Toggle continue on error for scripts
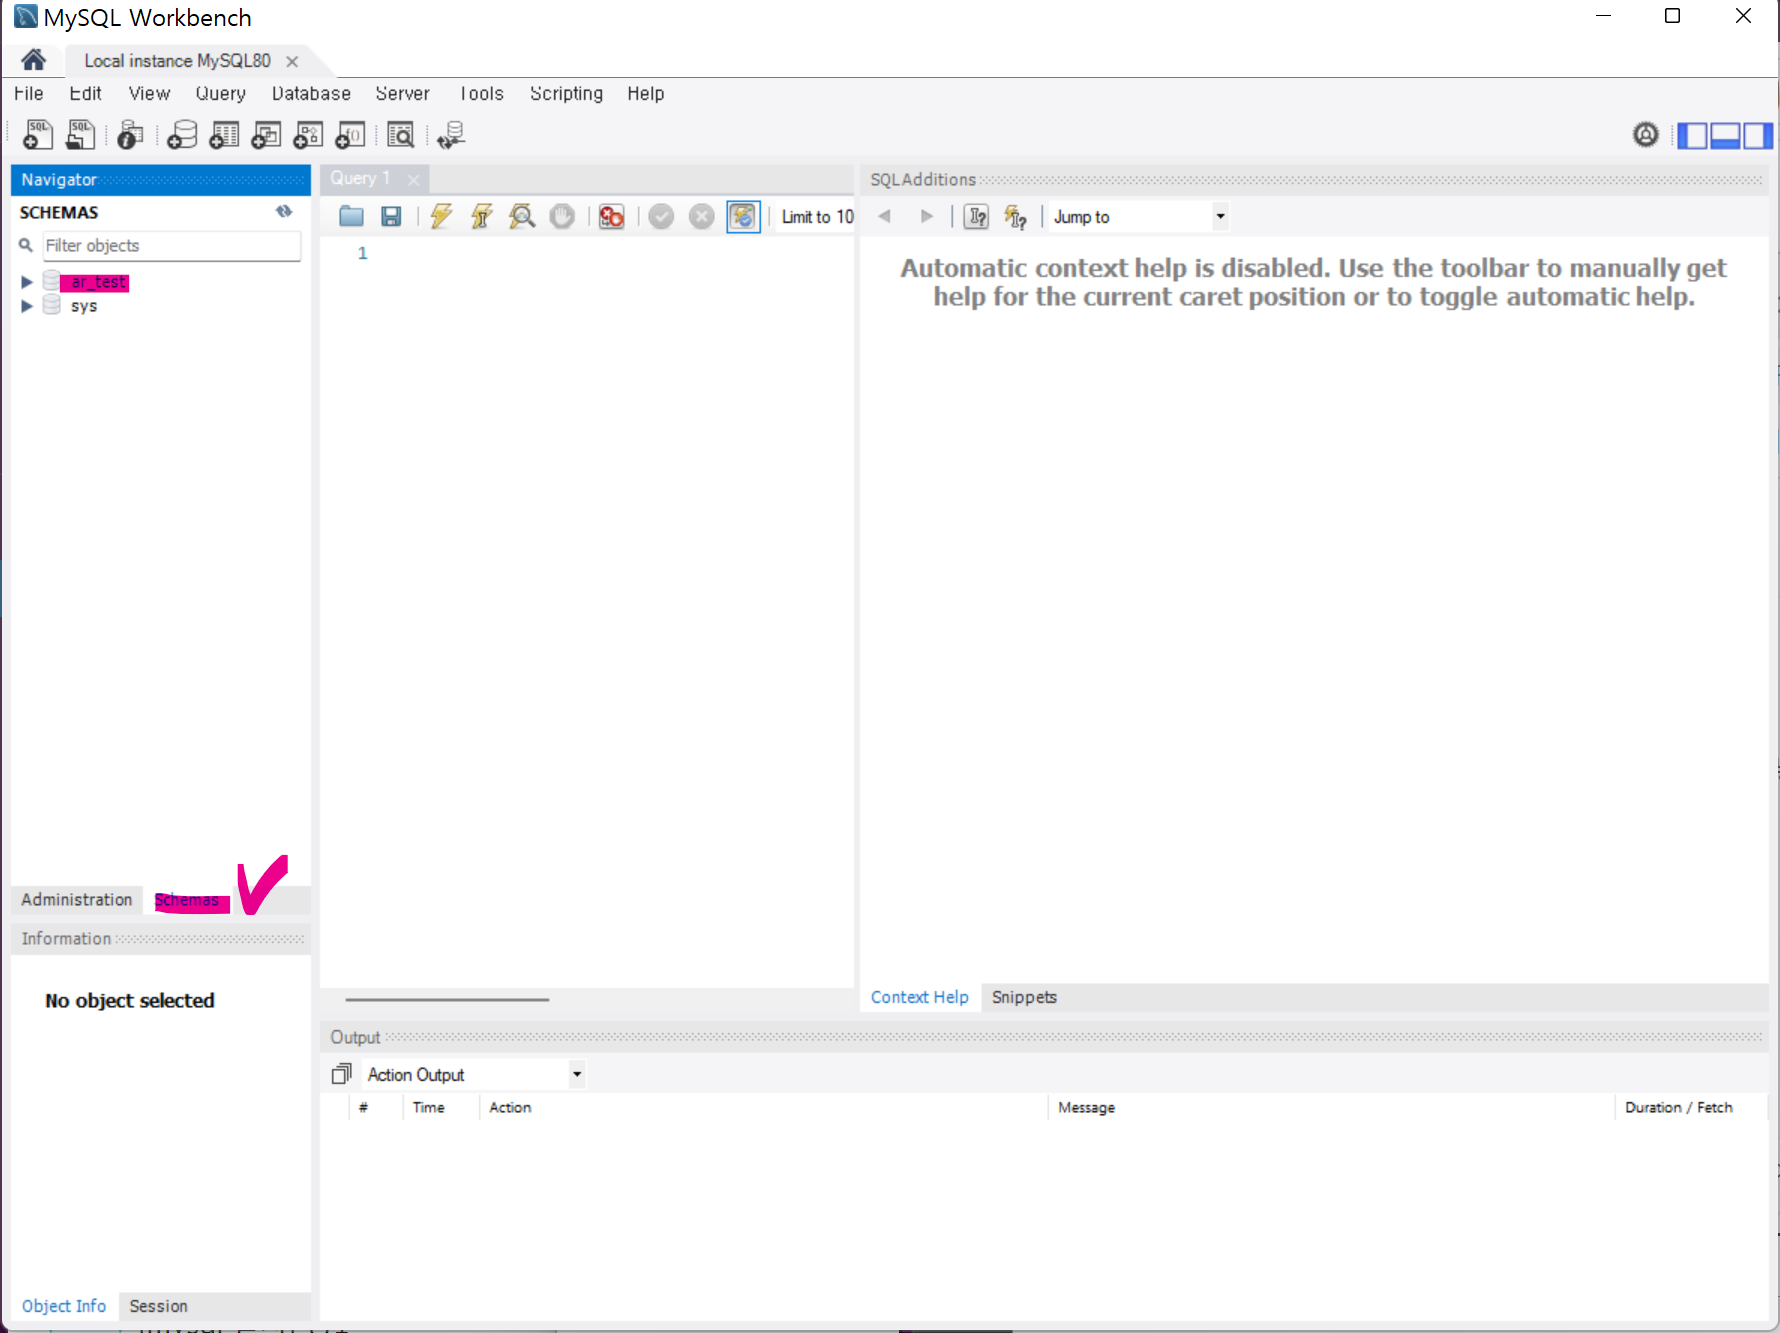1780x1333 pixels. click(x=611, y=216)
